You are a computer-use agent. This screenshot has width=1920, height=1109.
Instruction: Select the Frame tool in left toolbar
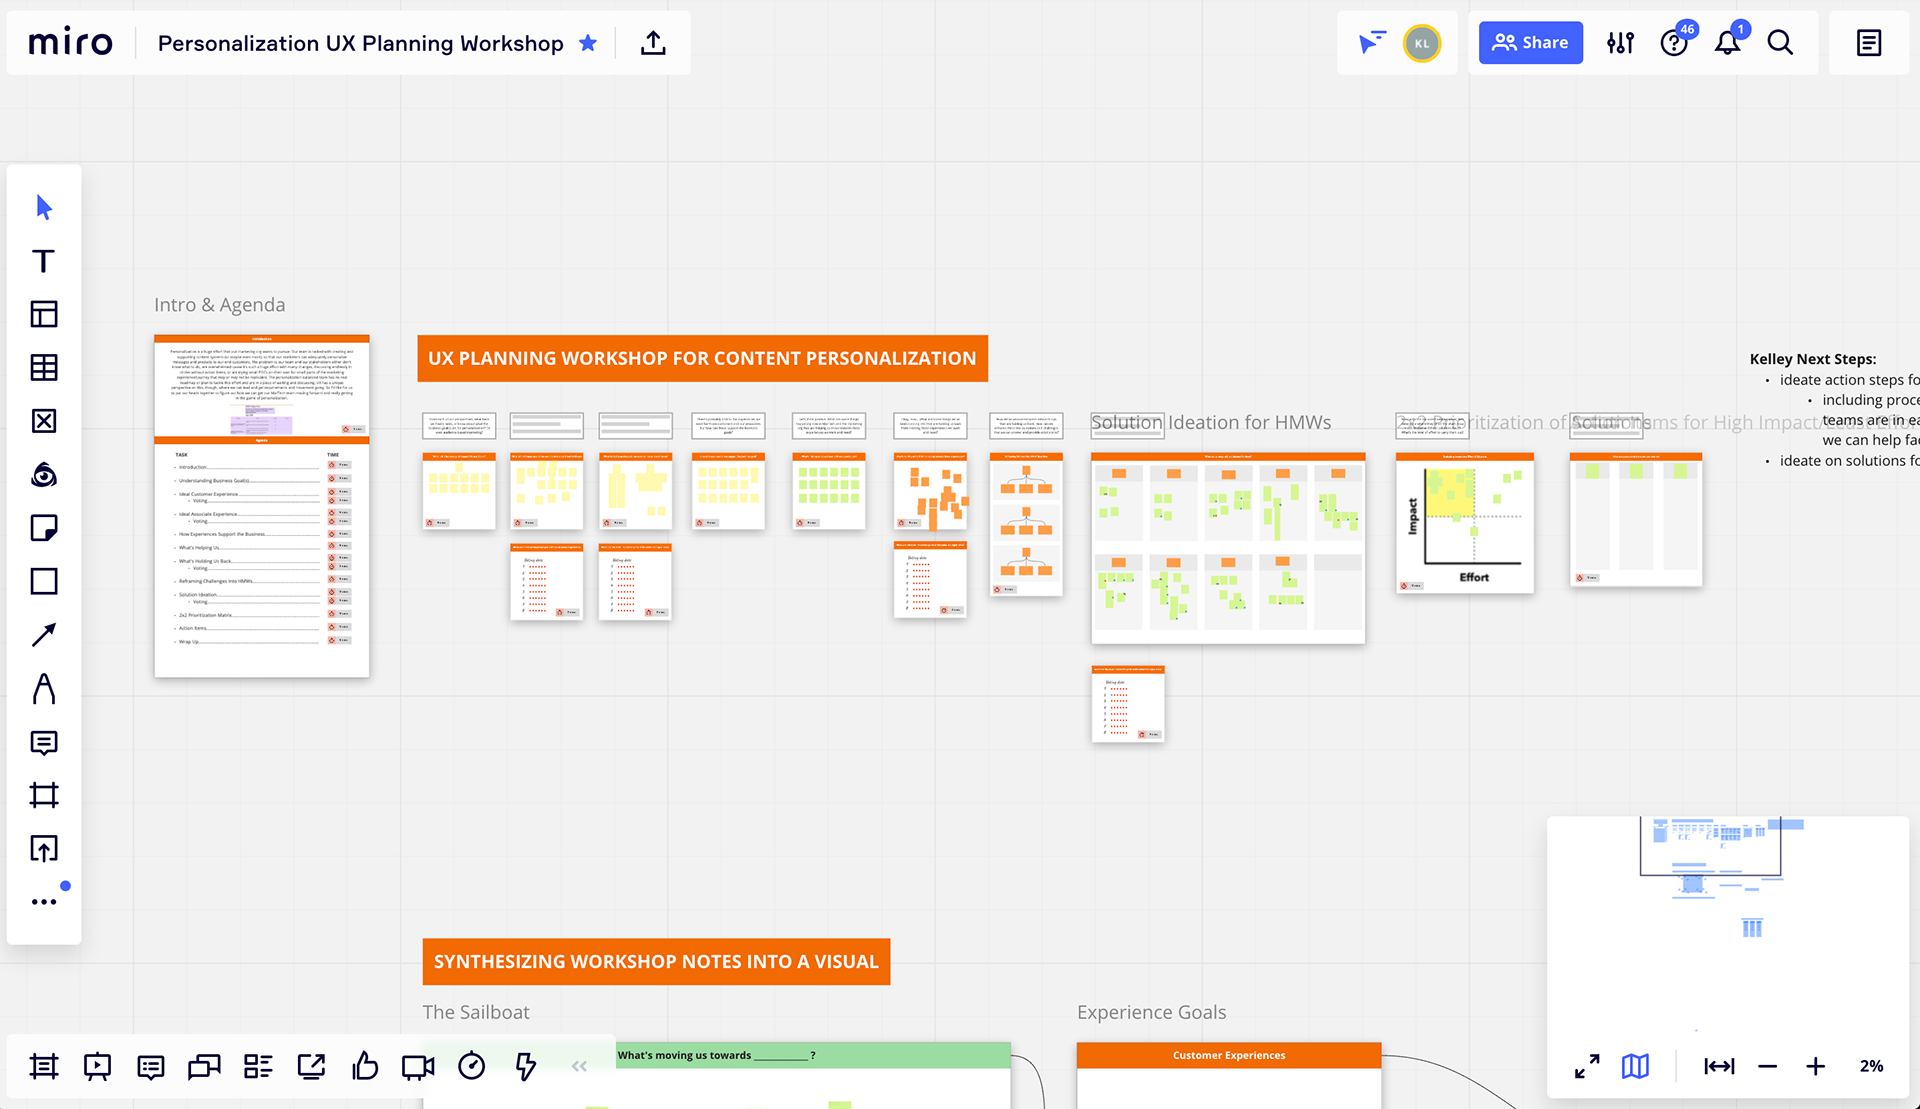coord(43,795)
